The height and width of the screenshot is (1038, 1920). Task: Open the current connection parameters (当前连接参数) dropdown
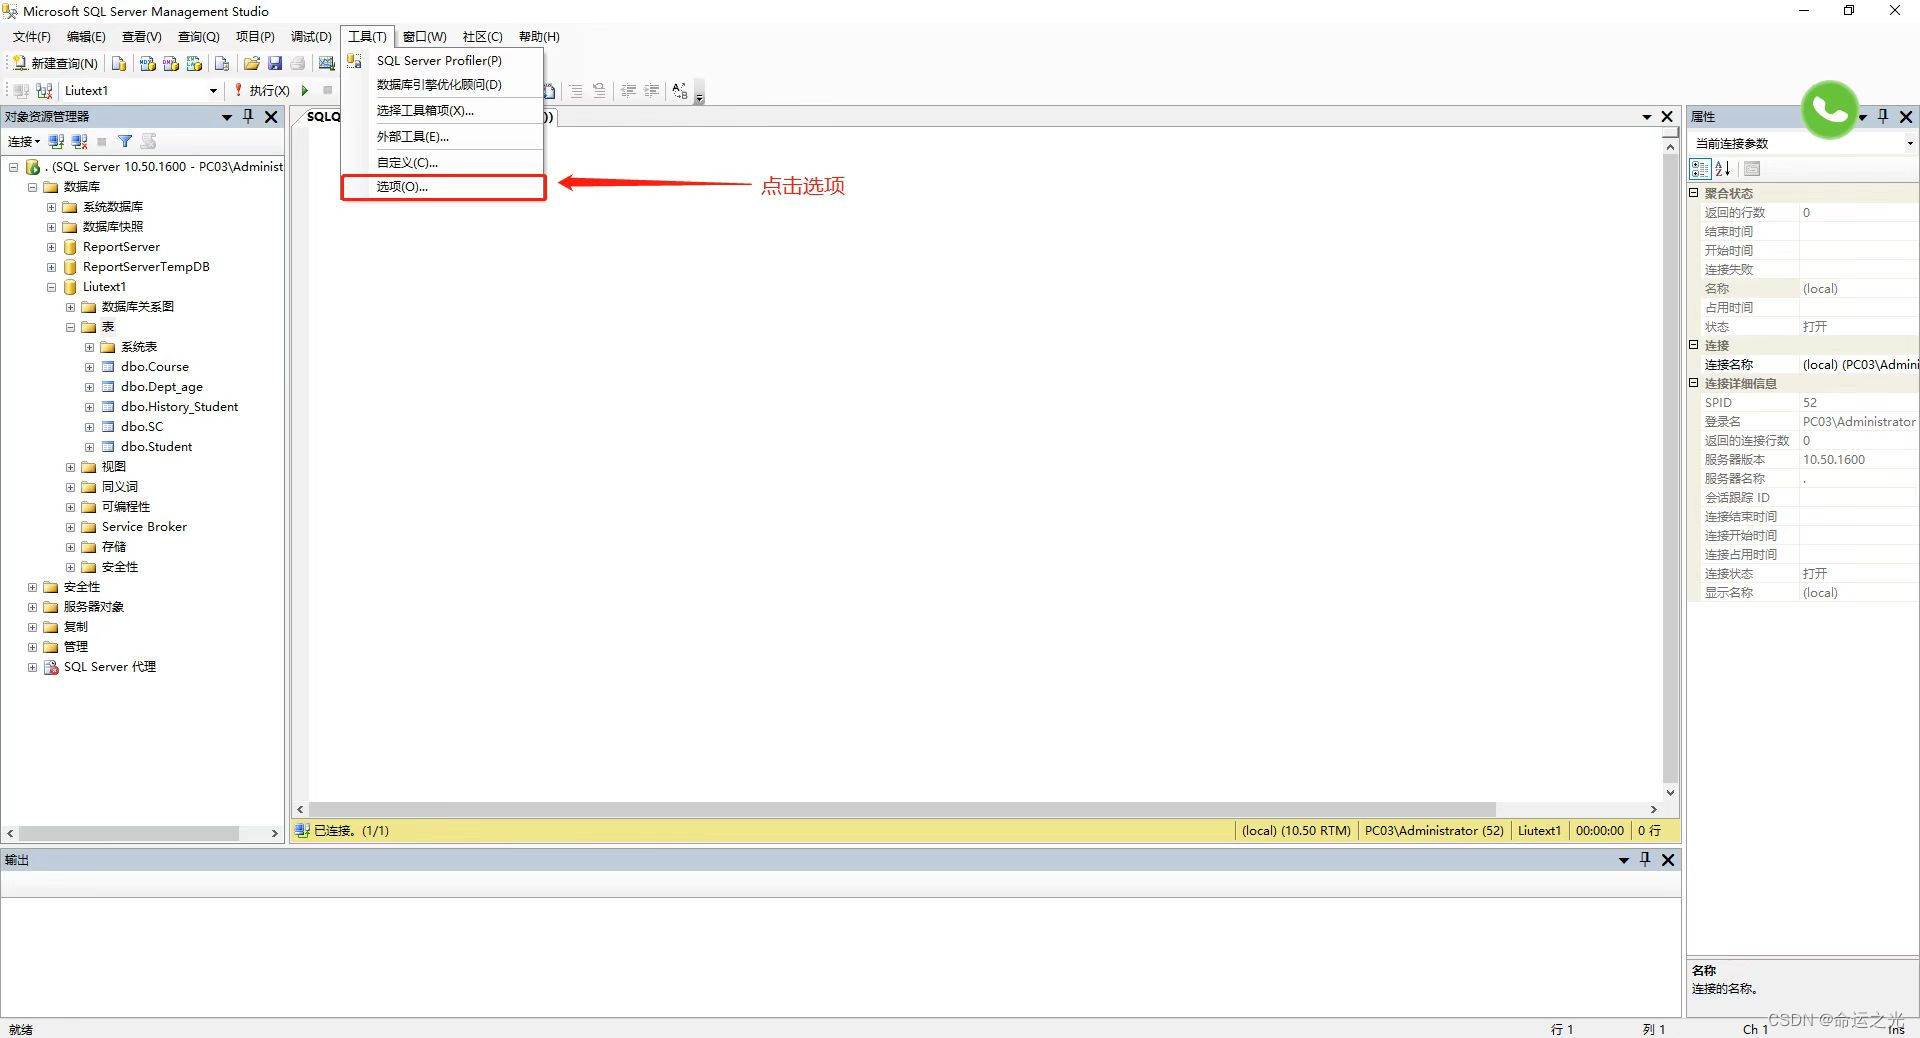click(x=1909, y=144)
